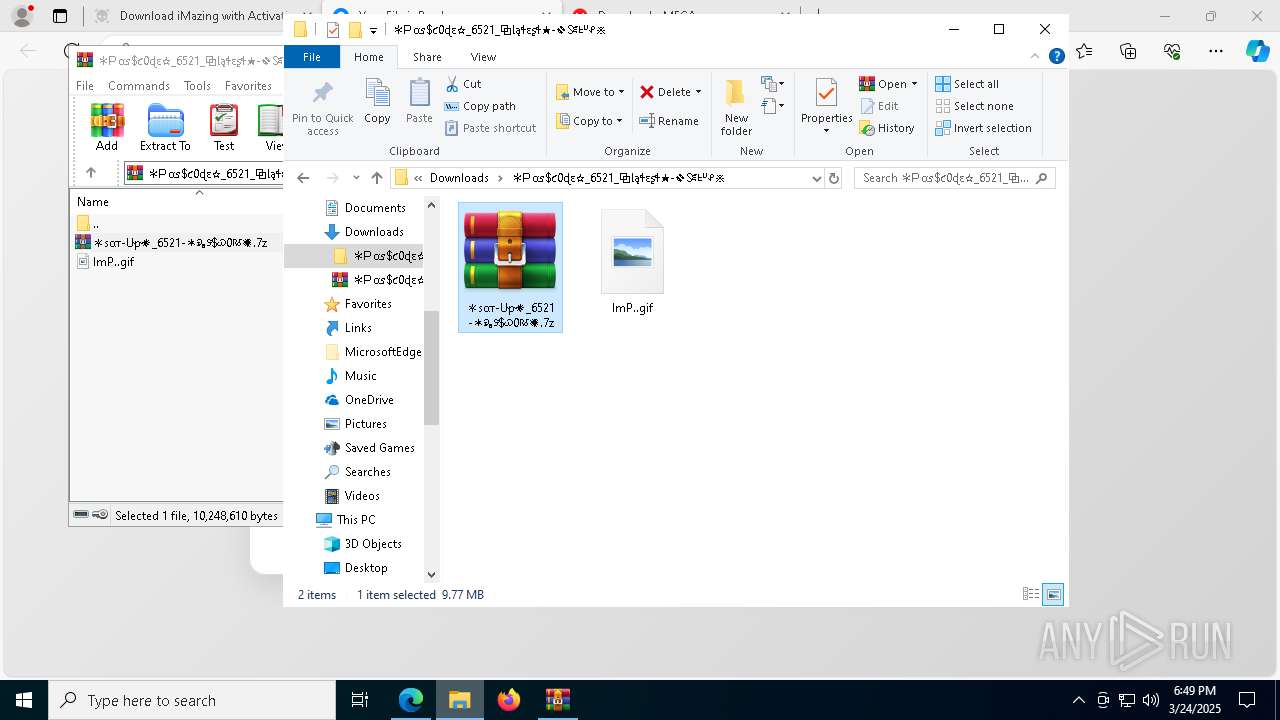Click WinRAR Test toolbar icon
1280x720 pixels.
pyautogui.click(x=224, y=127)
